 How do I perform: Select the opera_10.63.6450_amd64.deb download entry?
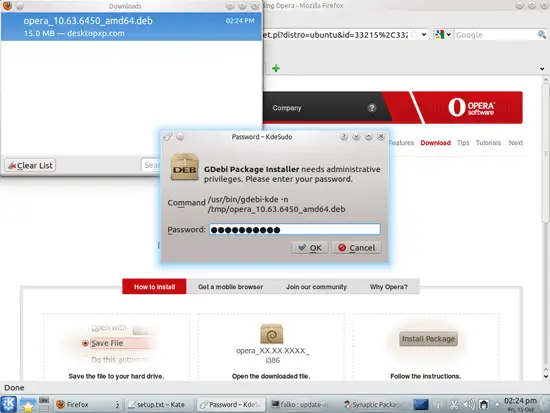pyautogui.click(x=131, y=27)
